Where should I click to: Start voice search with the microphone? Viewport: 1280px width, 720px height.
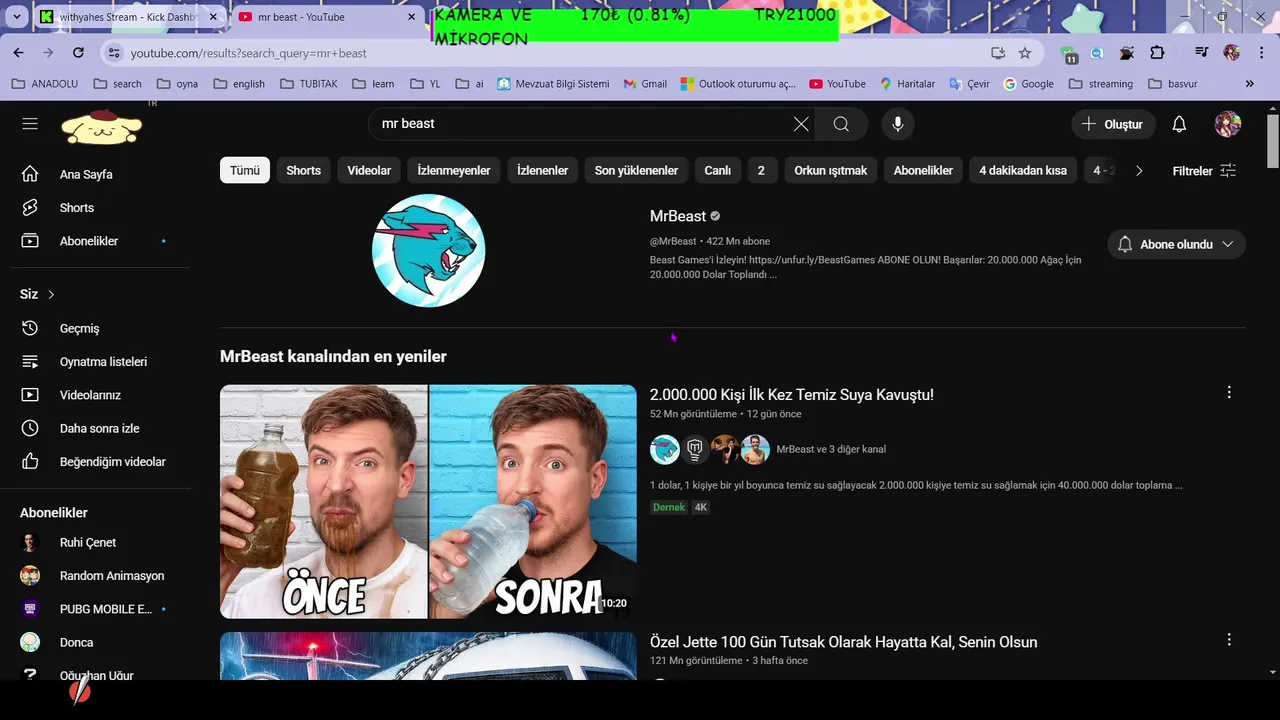point(898,124)
